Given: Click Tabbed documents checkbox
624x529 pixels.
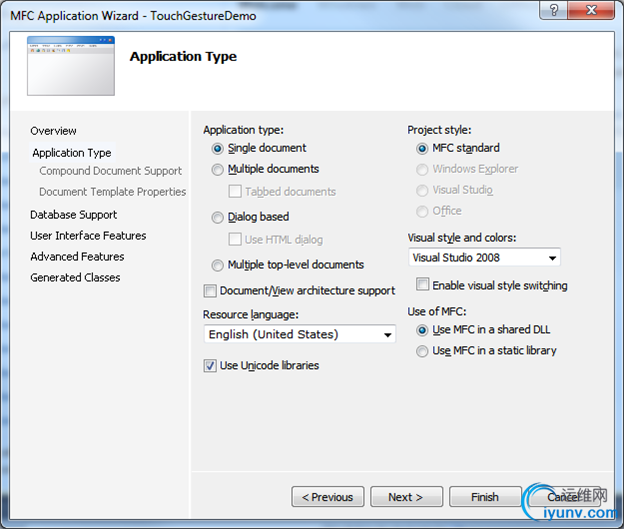Looking at the screenshot, I should tap(235, 191).
